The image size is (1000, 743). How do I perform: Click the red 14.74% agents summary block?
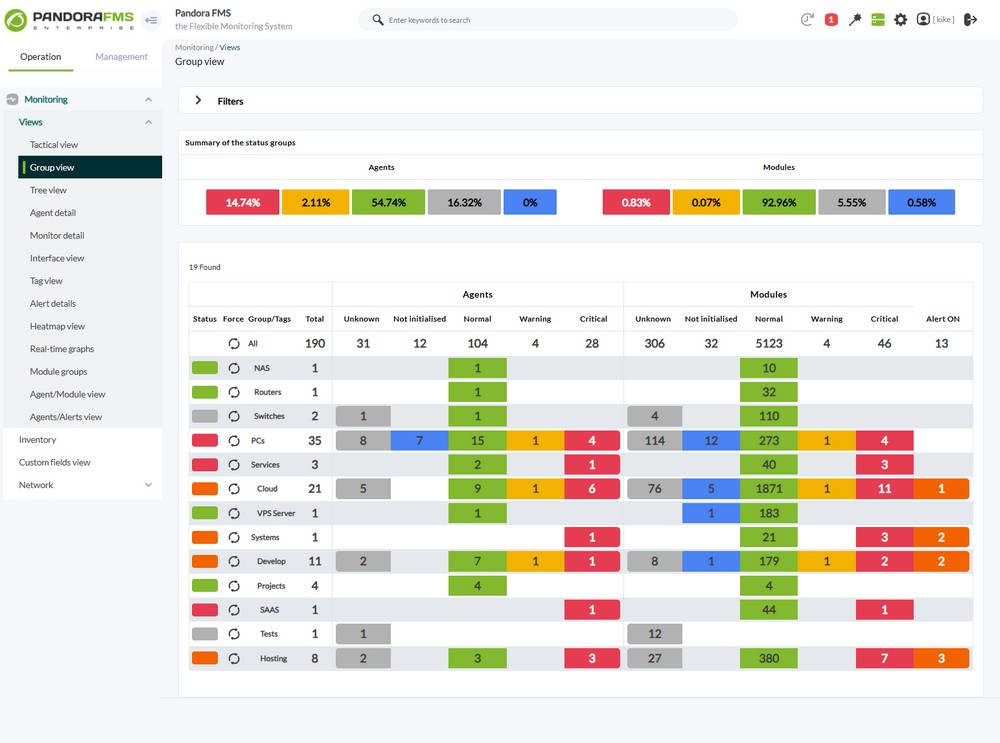pyautogui.click(x=242, y=202)
